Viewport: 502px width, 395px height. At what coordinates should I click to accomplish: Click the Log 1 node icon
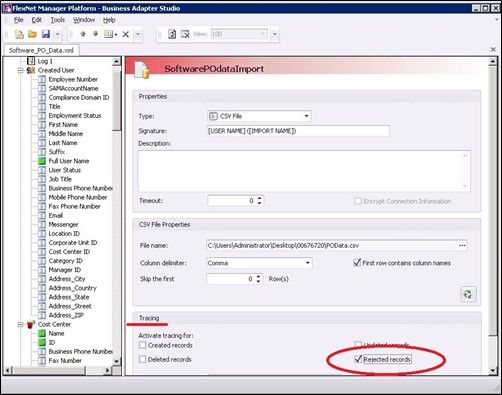31,61
